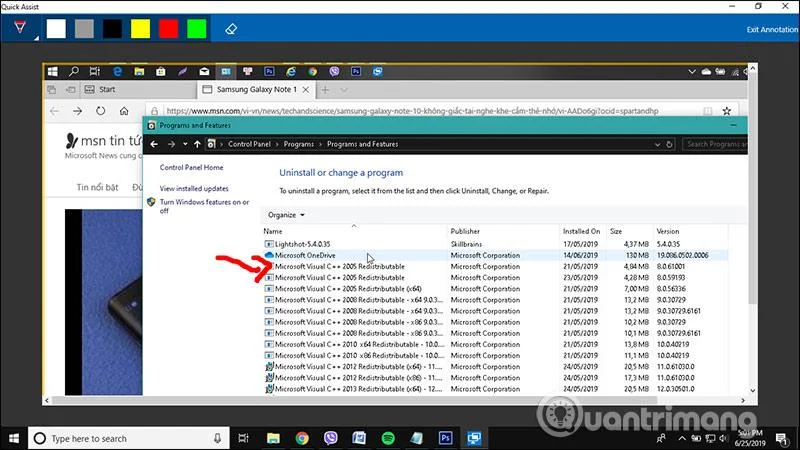Pick the green pen color

[x=196, y=29]
